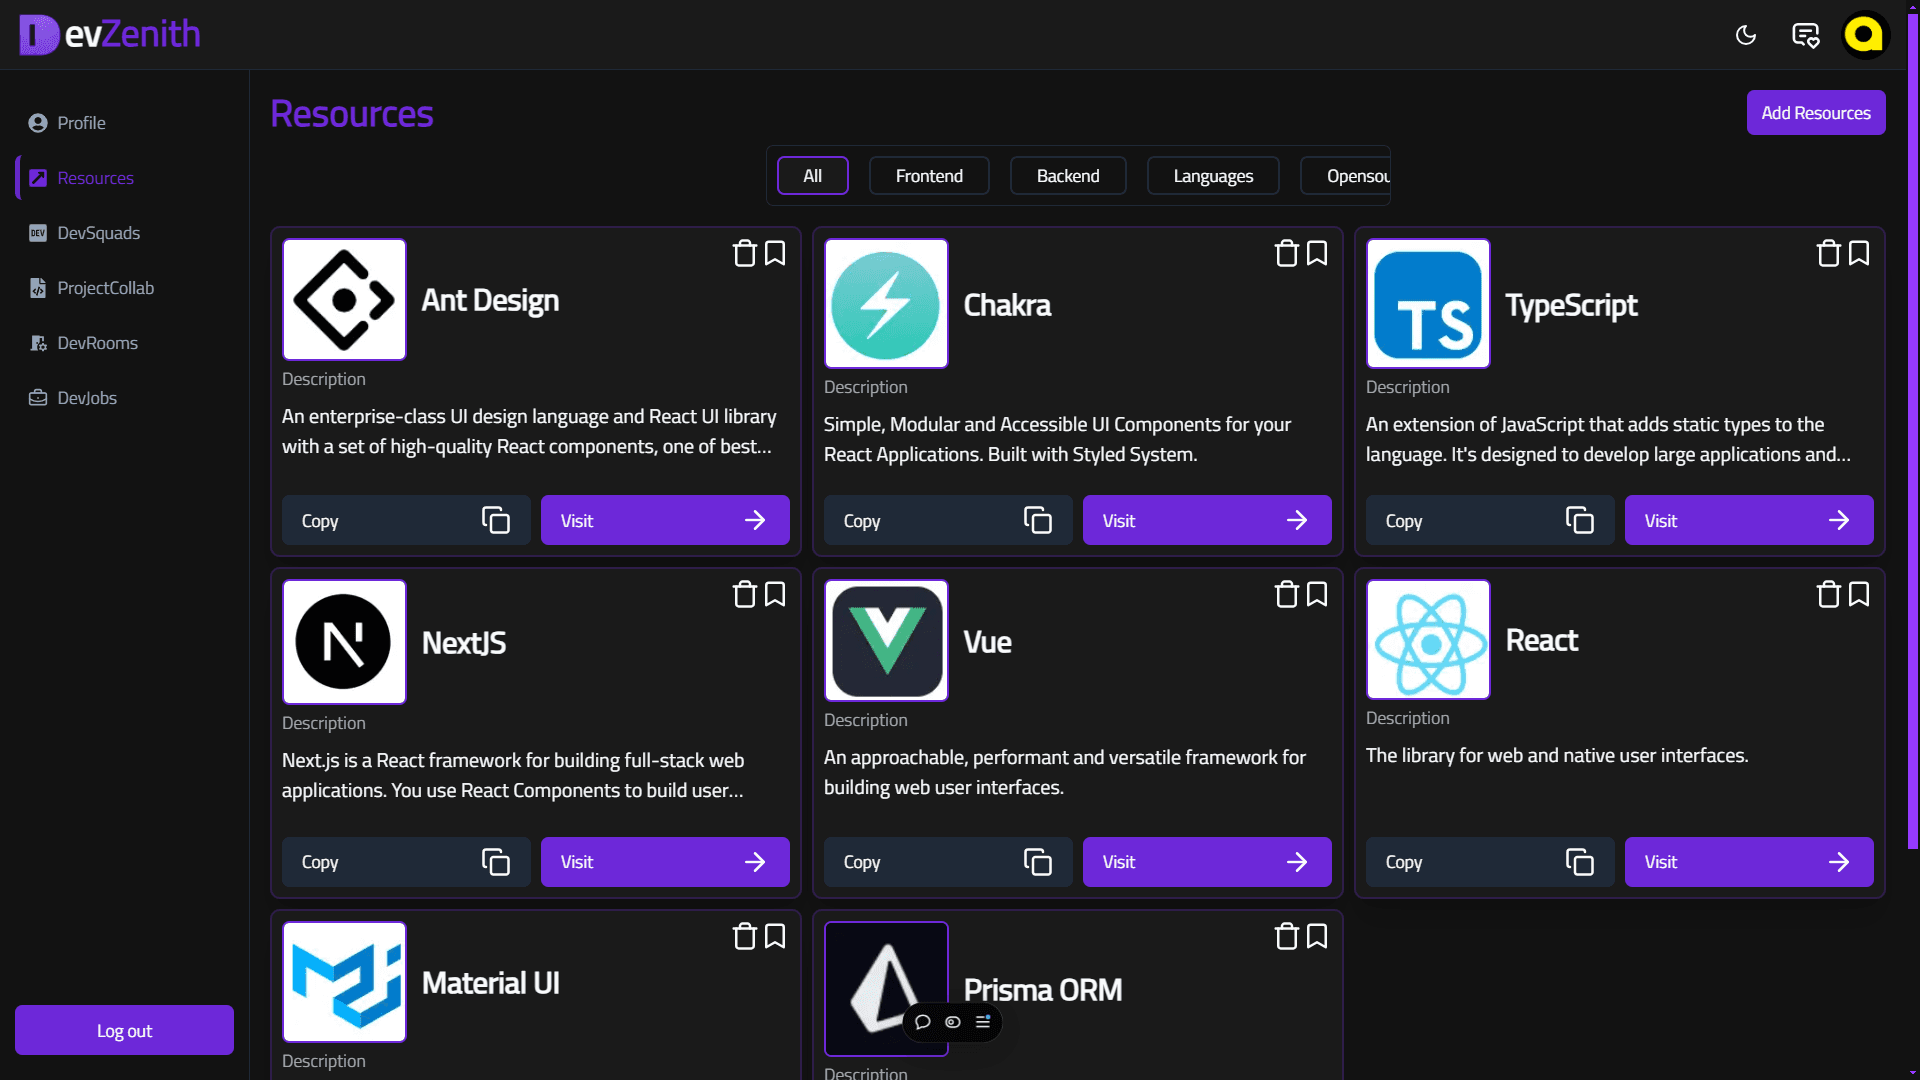1920x1080 pixels.
Task: Toggle dark mode moon icon
Action: [x=1746, y=35]
